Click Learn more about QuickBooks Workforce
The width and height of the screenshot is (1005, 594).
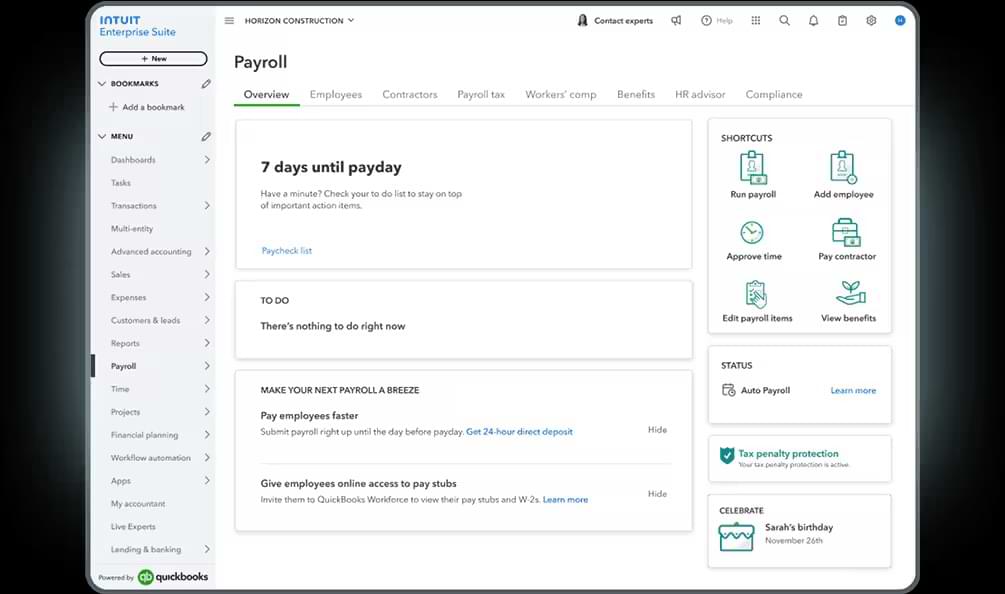(x=565, y=500)
